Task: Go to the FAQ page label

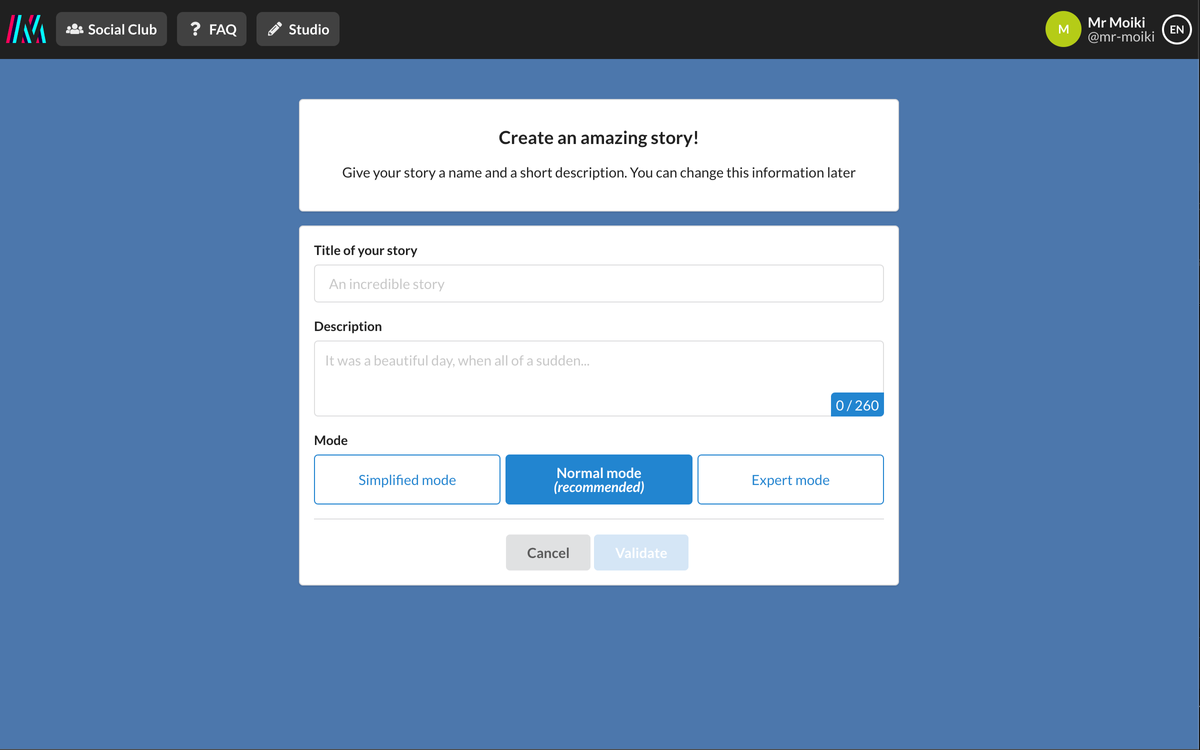Action: [223, 30]
